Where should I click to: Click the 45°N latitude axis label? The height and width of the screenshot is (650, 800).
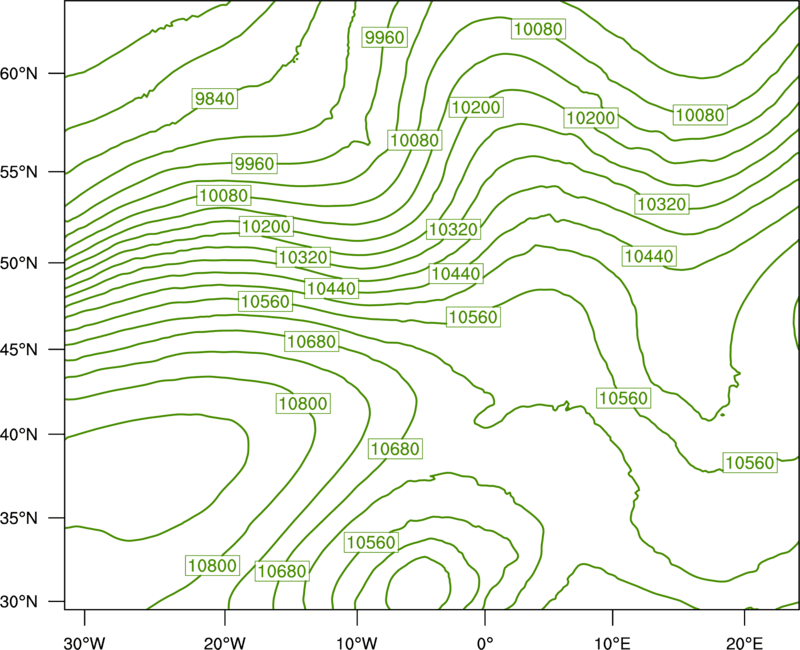pyautogui.click(x=19, y=349)
